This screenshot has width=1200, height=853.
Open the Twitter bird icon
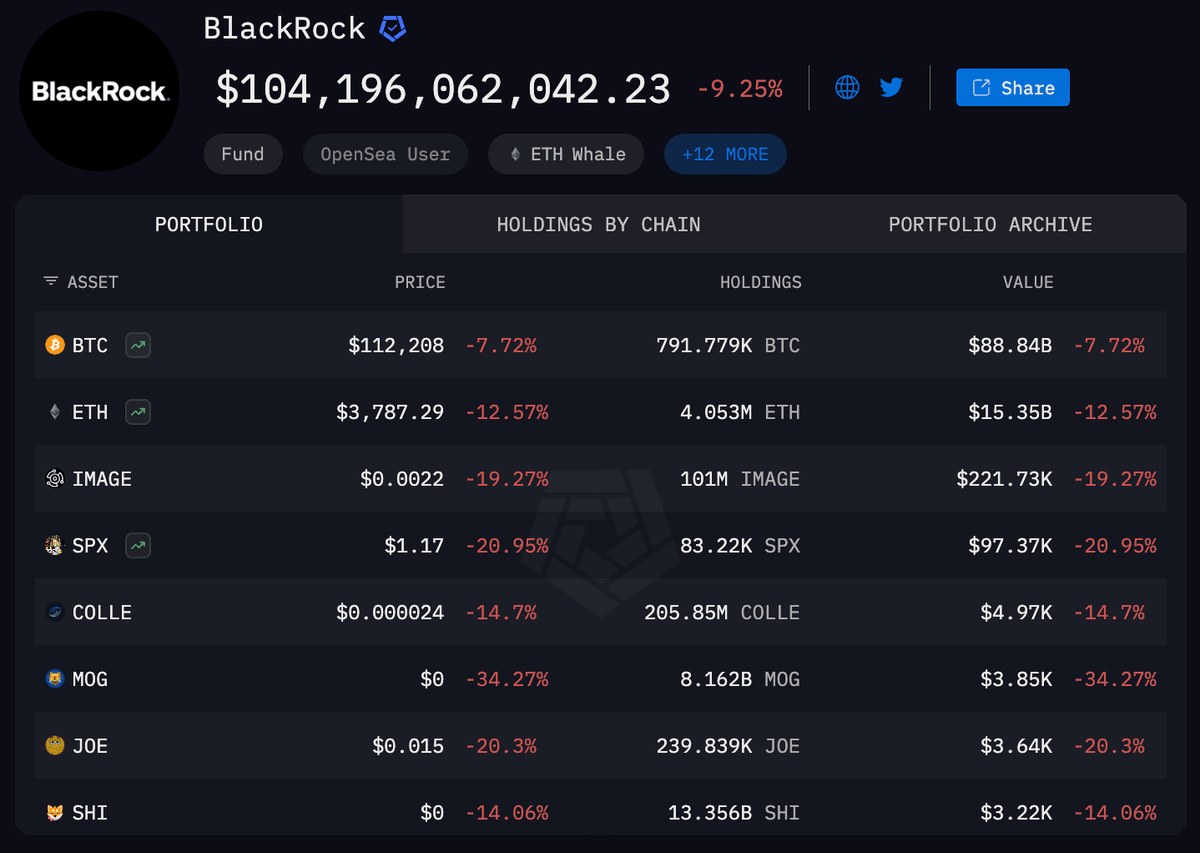pos(891,88)
